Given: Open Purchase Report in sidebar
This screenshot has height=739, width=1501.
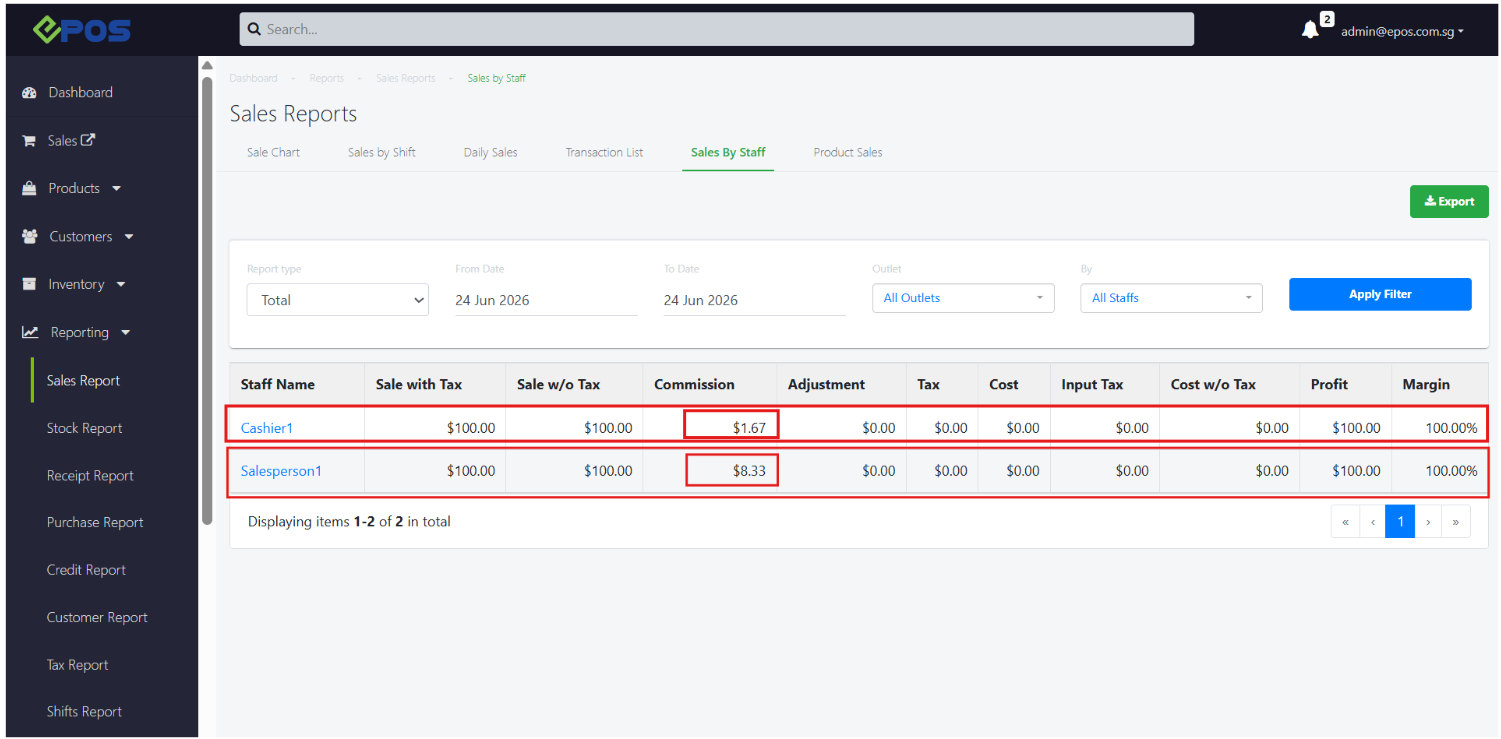Looking at the screenshot, I should click(95, 523).
